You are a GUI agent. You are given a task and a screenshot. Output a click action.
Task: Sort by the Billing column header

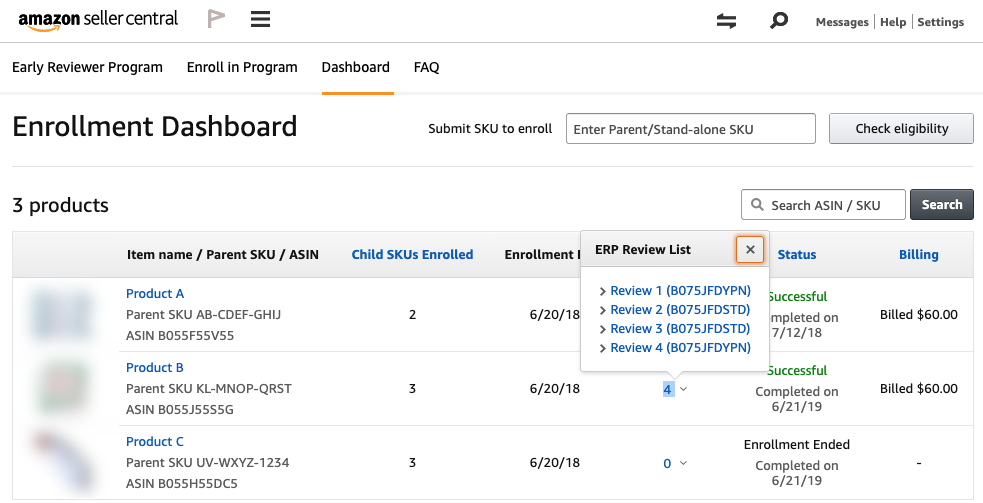click(918, 255)
